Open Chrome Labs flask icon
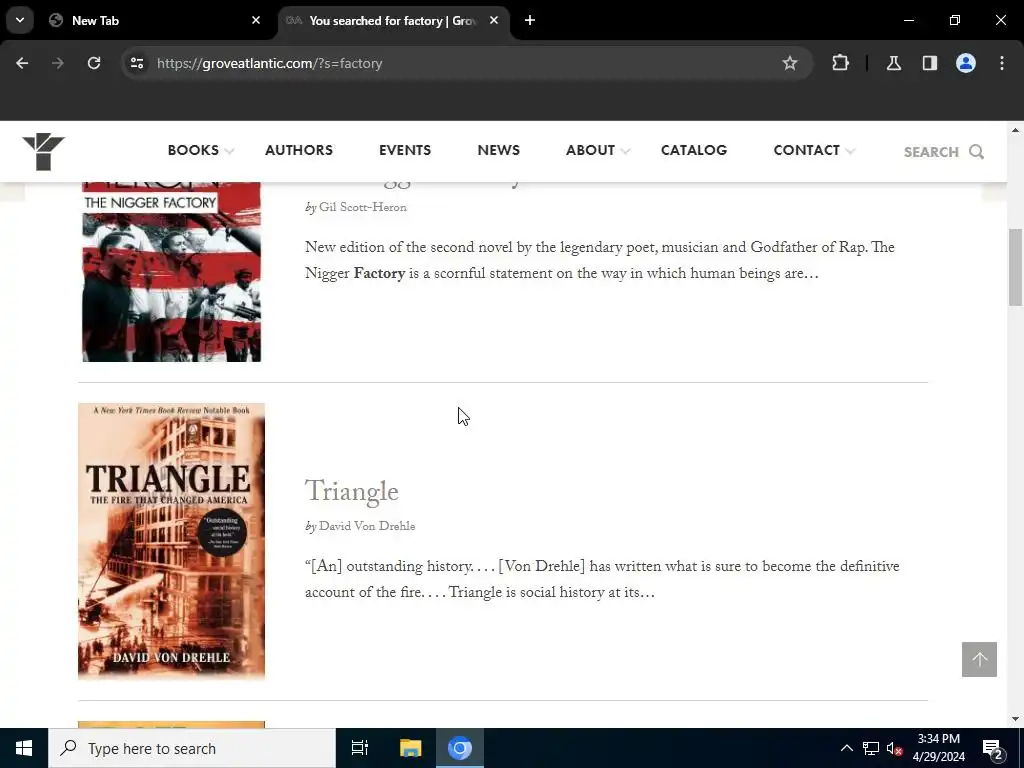Image resolution: width=1024 pixels, height=768 pixels. pyautogui.click(x=893, y=63)
